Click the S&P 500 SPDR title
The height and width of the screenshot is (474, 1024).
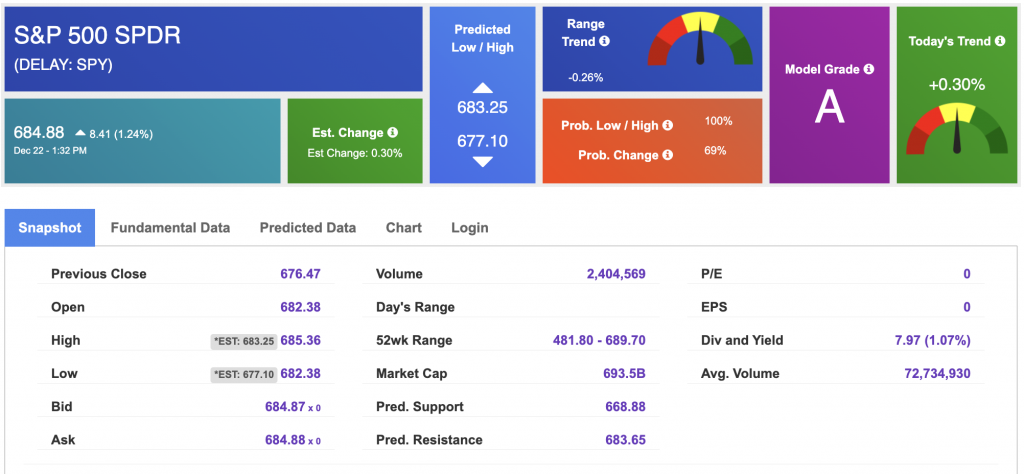click(97, 36)
